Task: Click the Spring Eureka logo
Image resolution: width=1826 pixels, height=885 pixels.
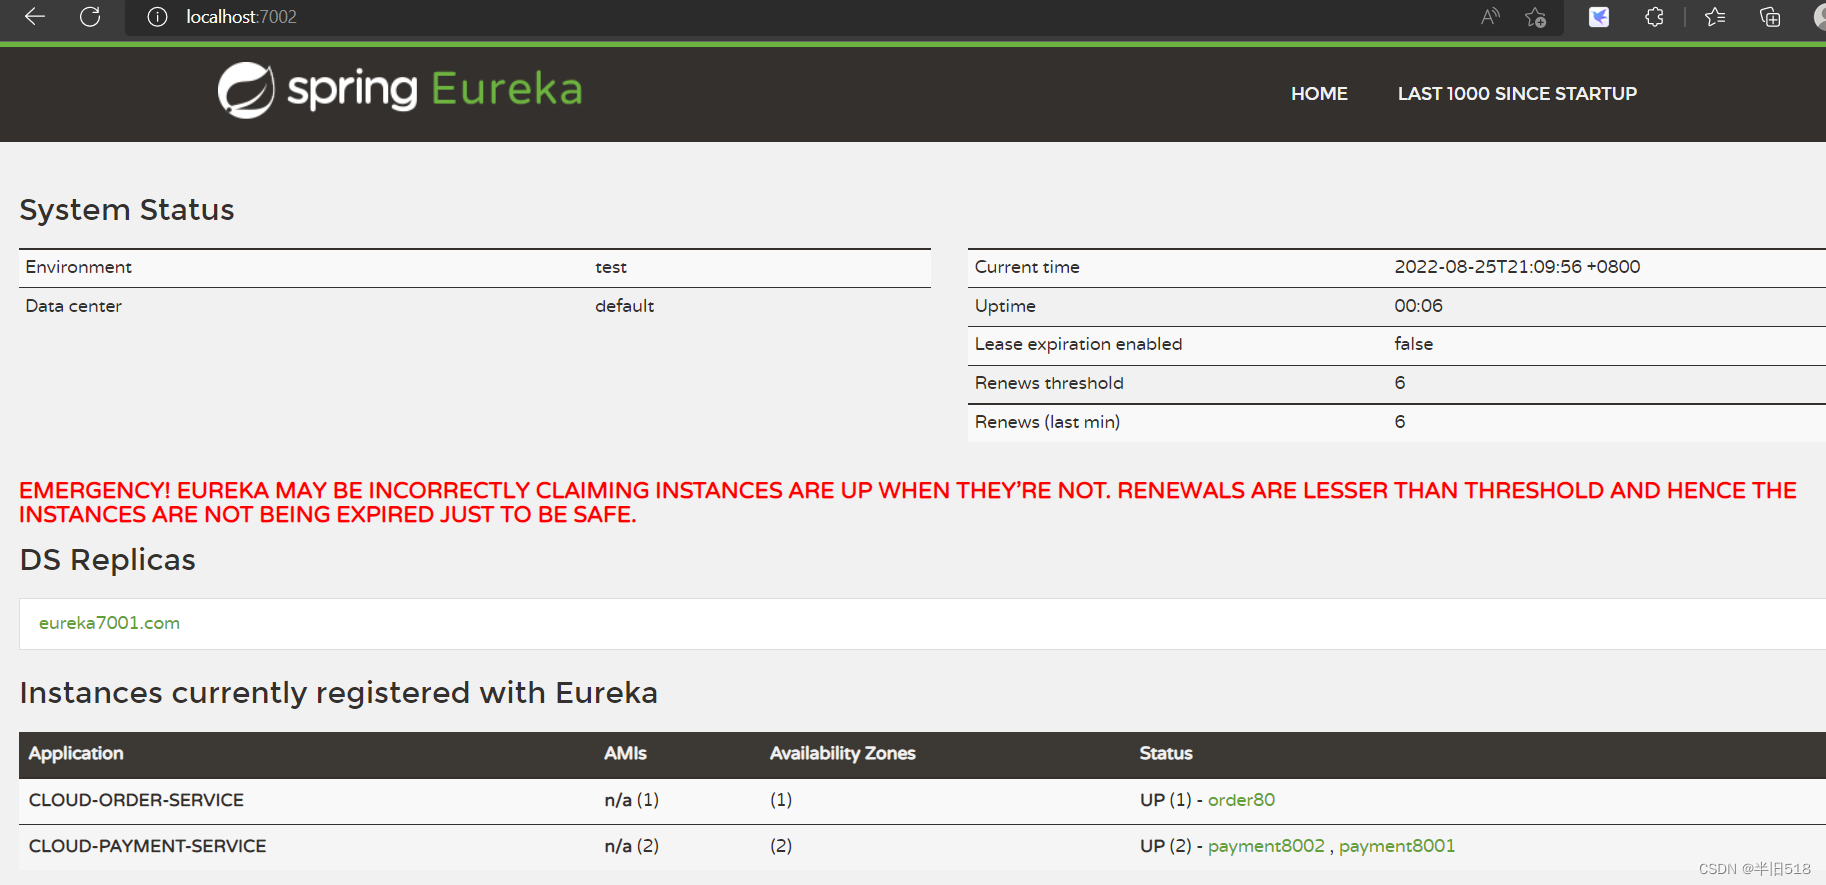Action: pyautogui.click(x=400, y=90)
